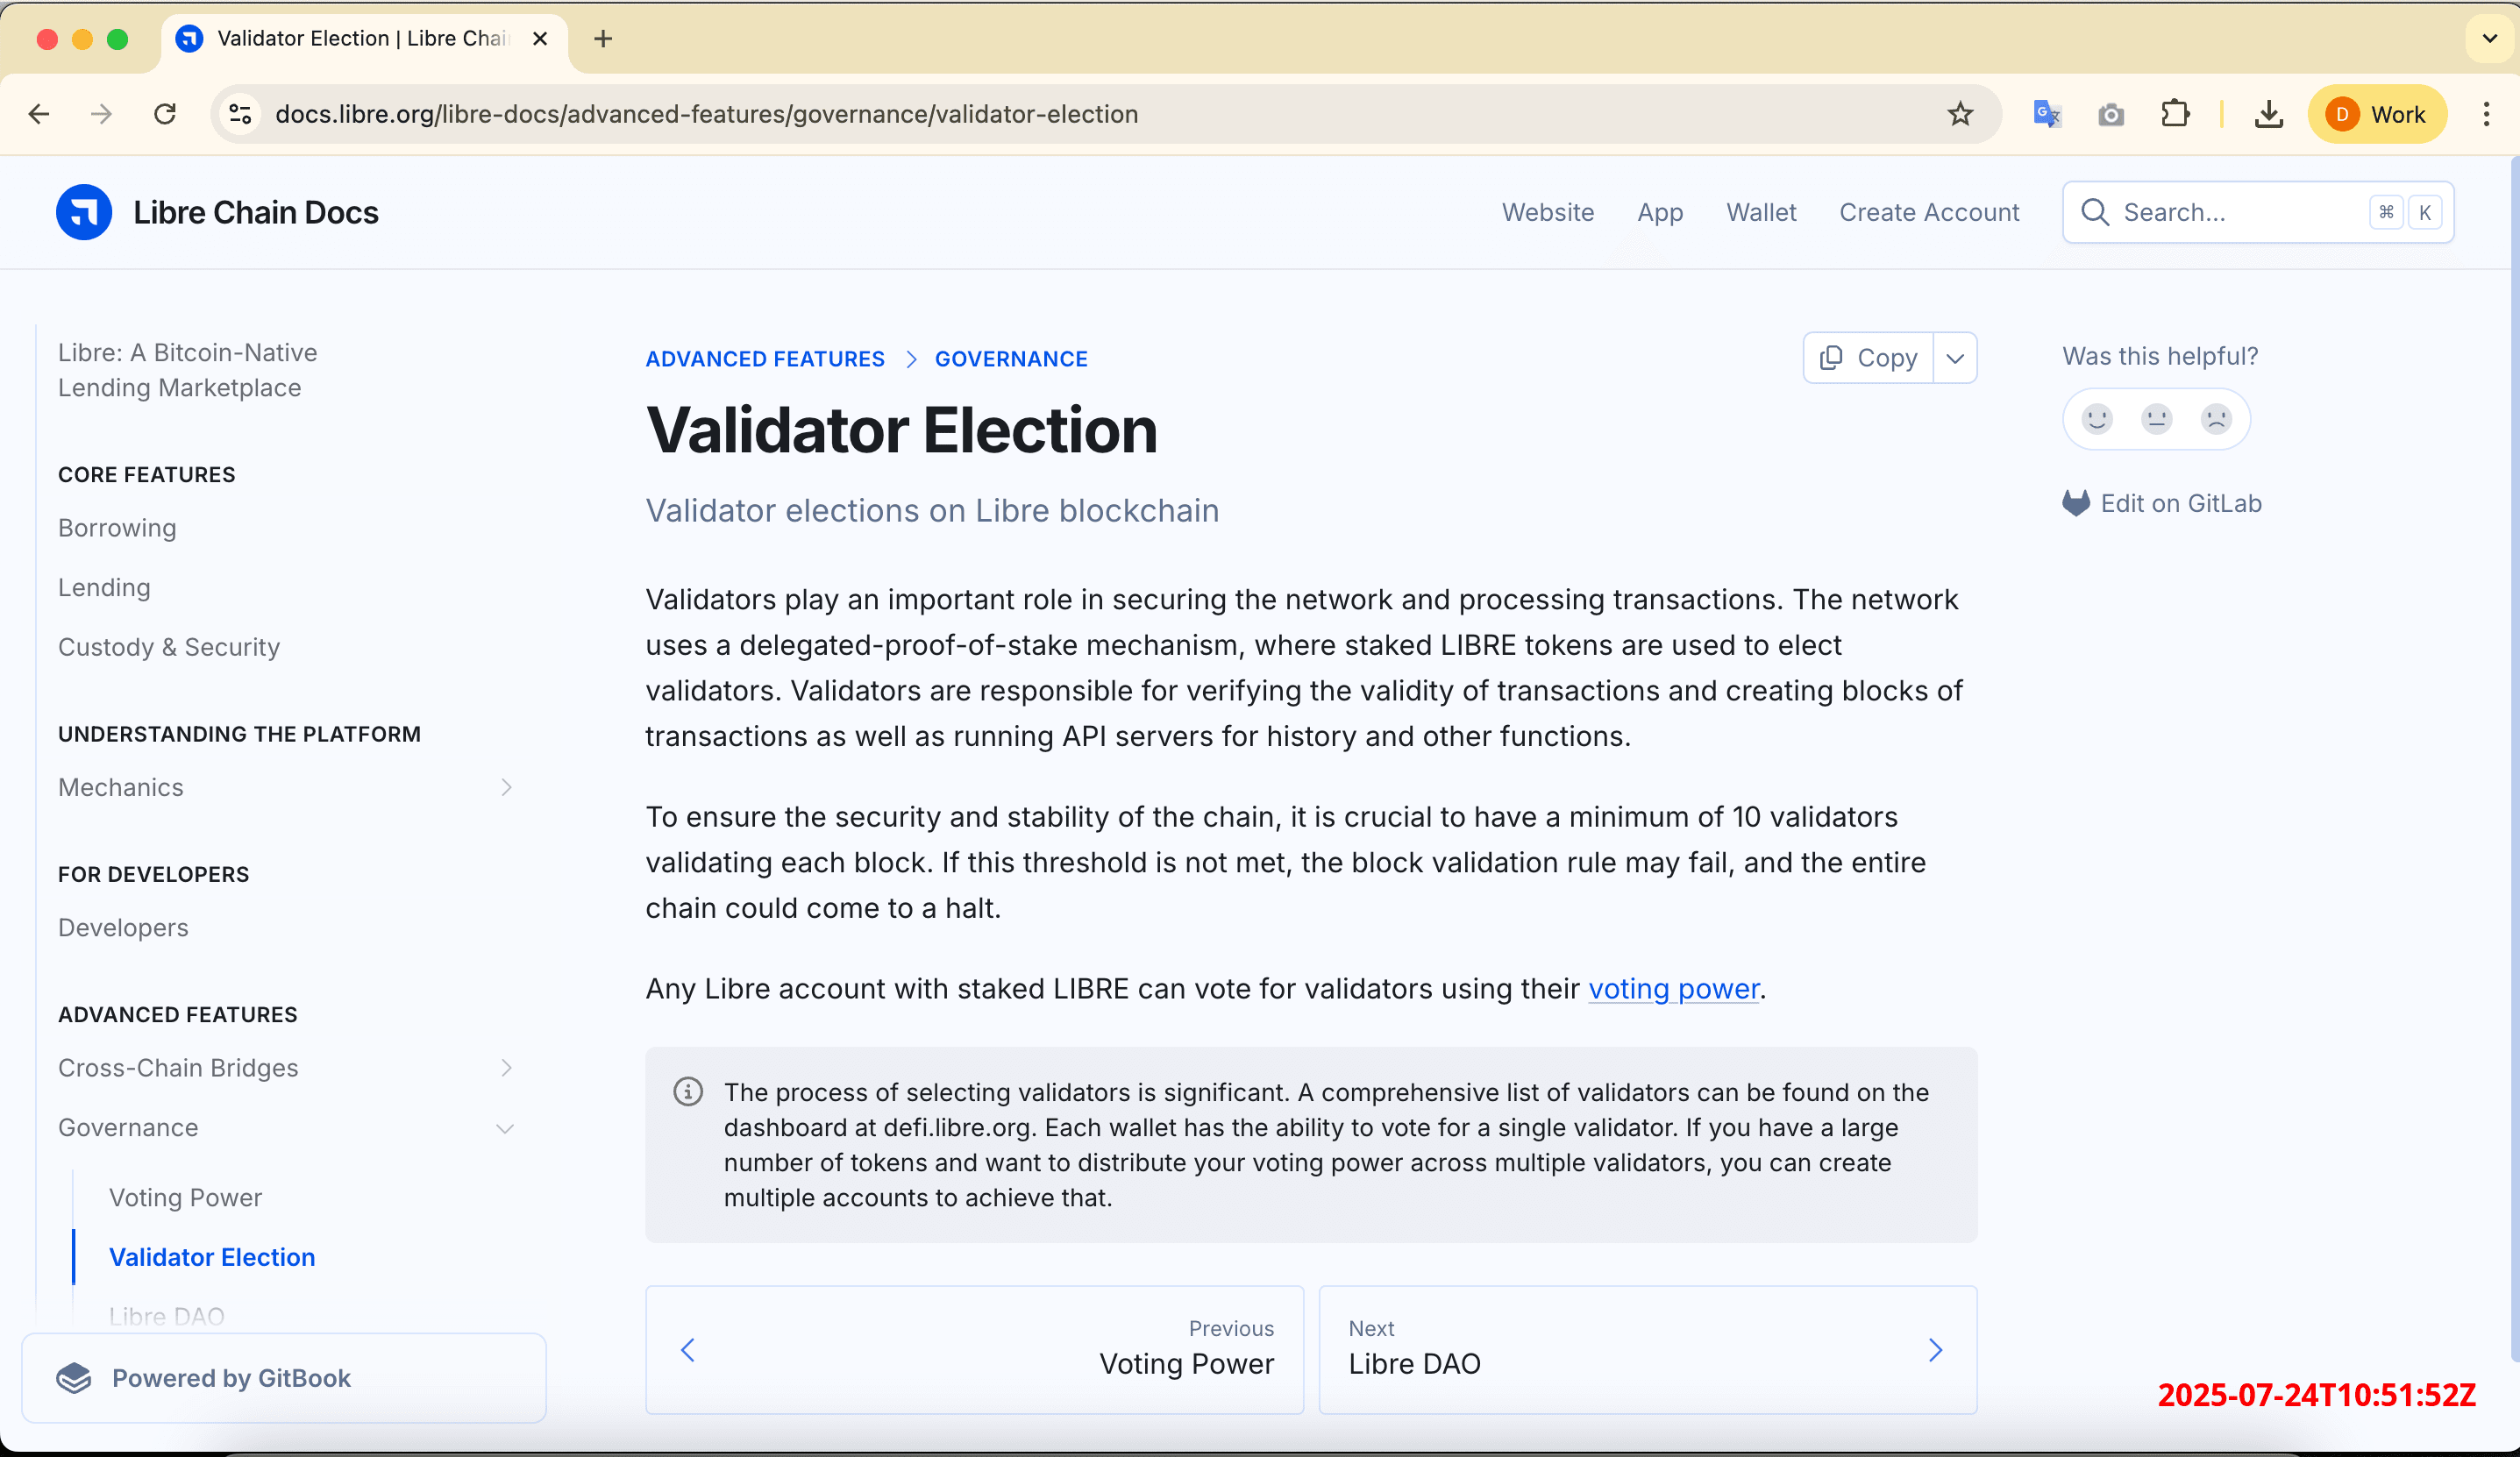This screenshot has width=2520, height=1457.
Task: Click the search input field
Action: pyautogui.click(x=2230, y=212)
